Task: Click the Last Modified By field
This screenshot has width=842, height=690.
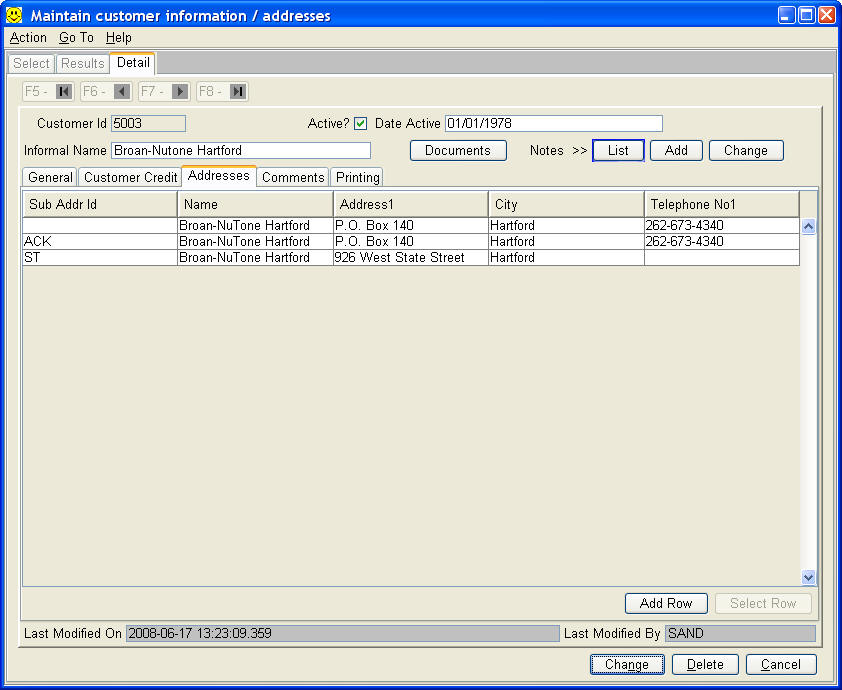Action: tap(741, 634)
